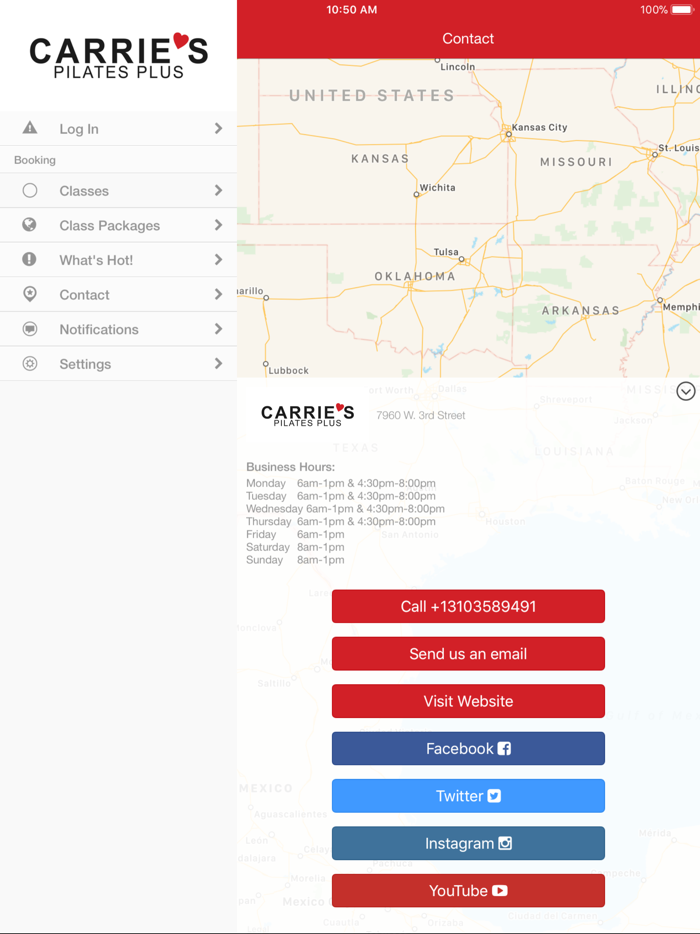700x934 pixels.
Task: Collapse the contact info panel with down arrow
Action: click(x=686, y=391)
